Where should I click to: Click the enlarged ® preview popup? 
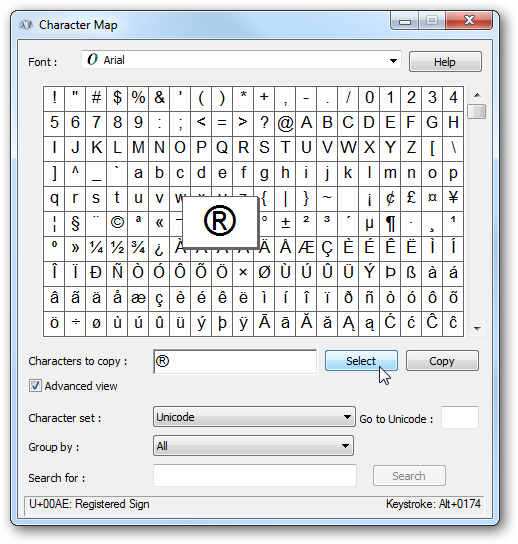220,222
